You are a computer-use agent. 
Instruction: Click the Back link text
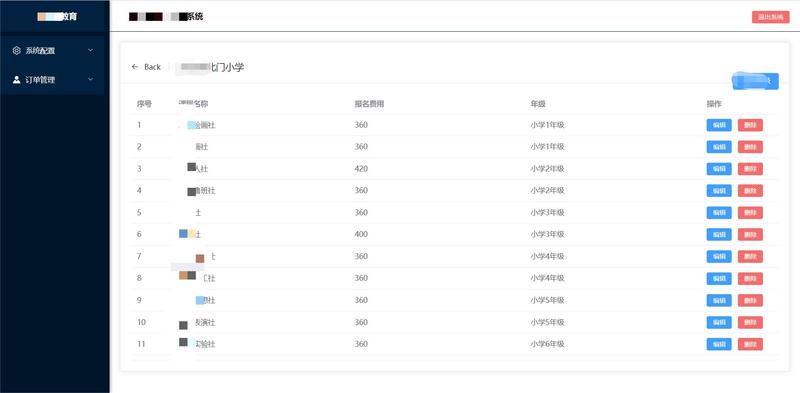point(153,67)
